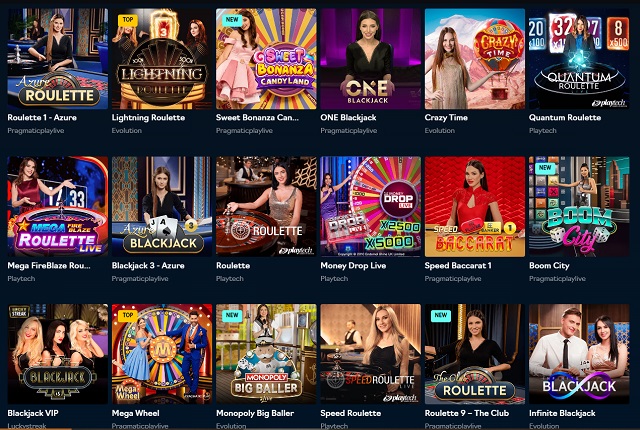The height and width of the screenshot is (430, 640).
Task: Click the Evolution provider label under Crazy Time
Action: (440, 131)
